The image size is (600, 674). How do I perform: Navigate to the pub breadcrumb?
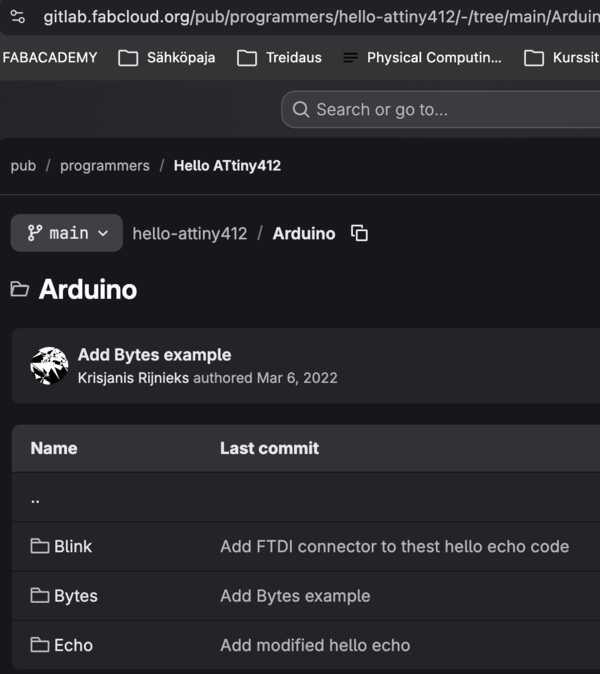coord(23,166)
